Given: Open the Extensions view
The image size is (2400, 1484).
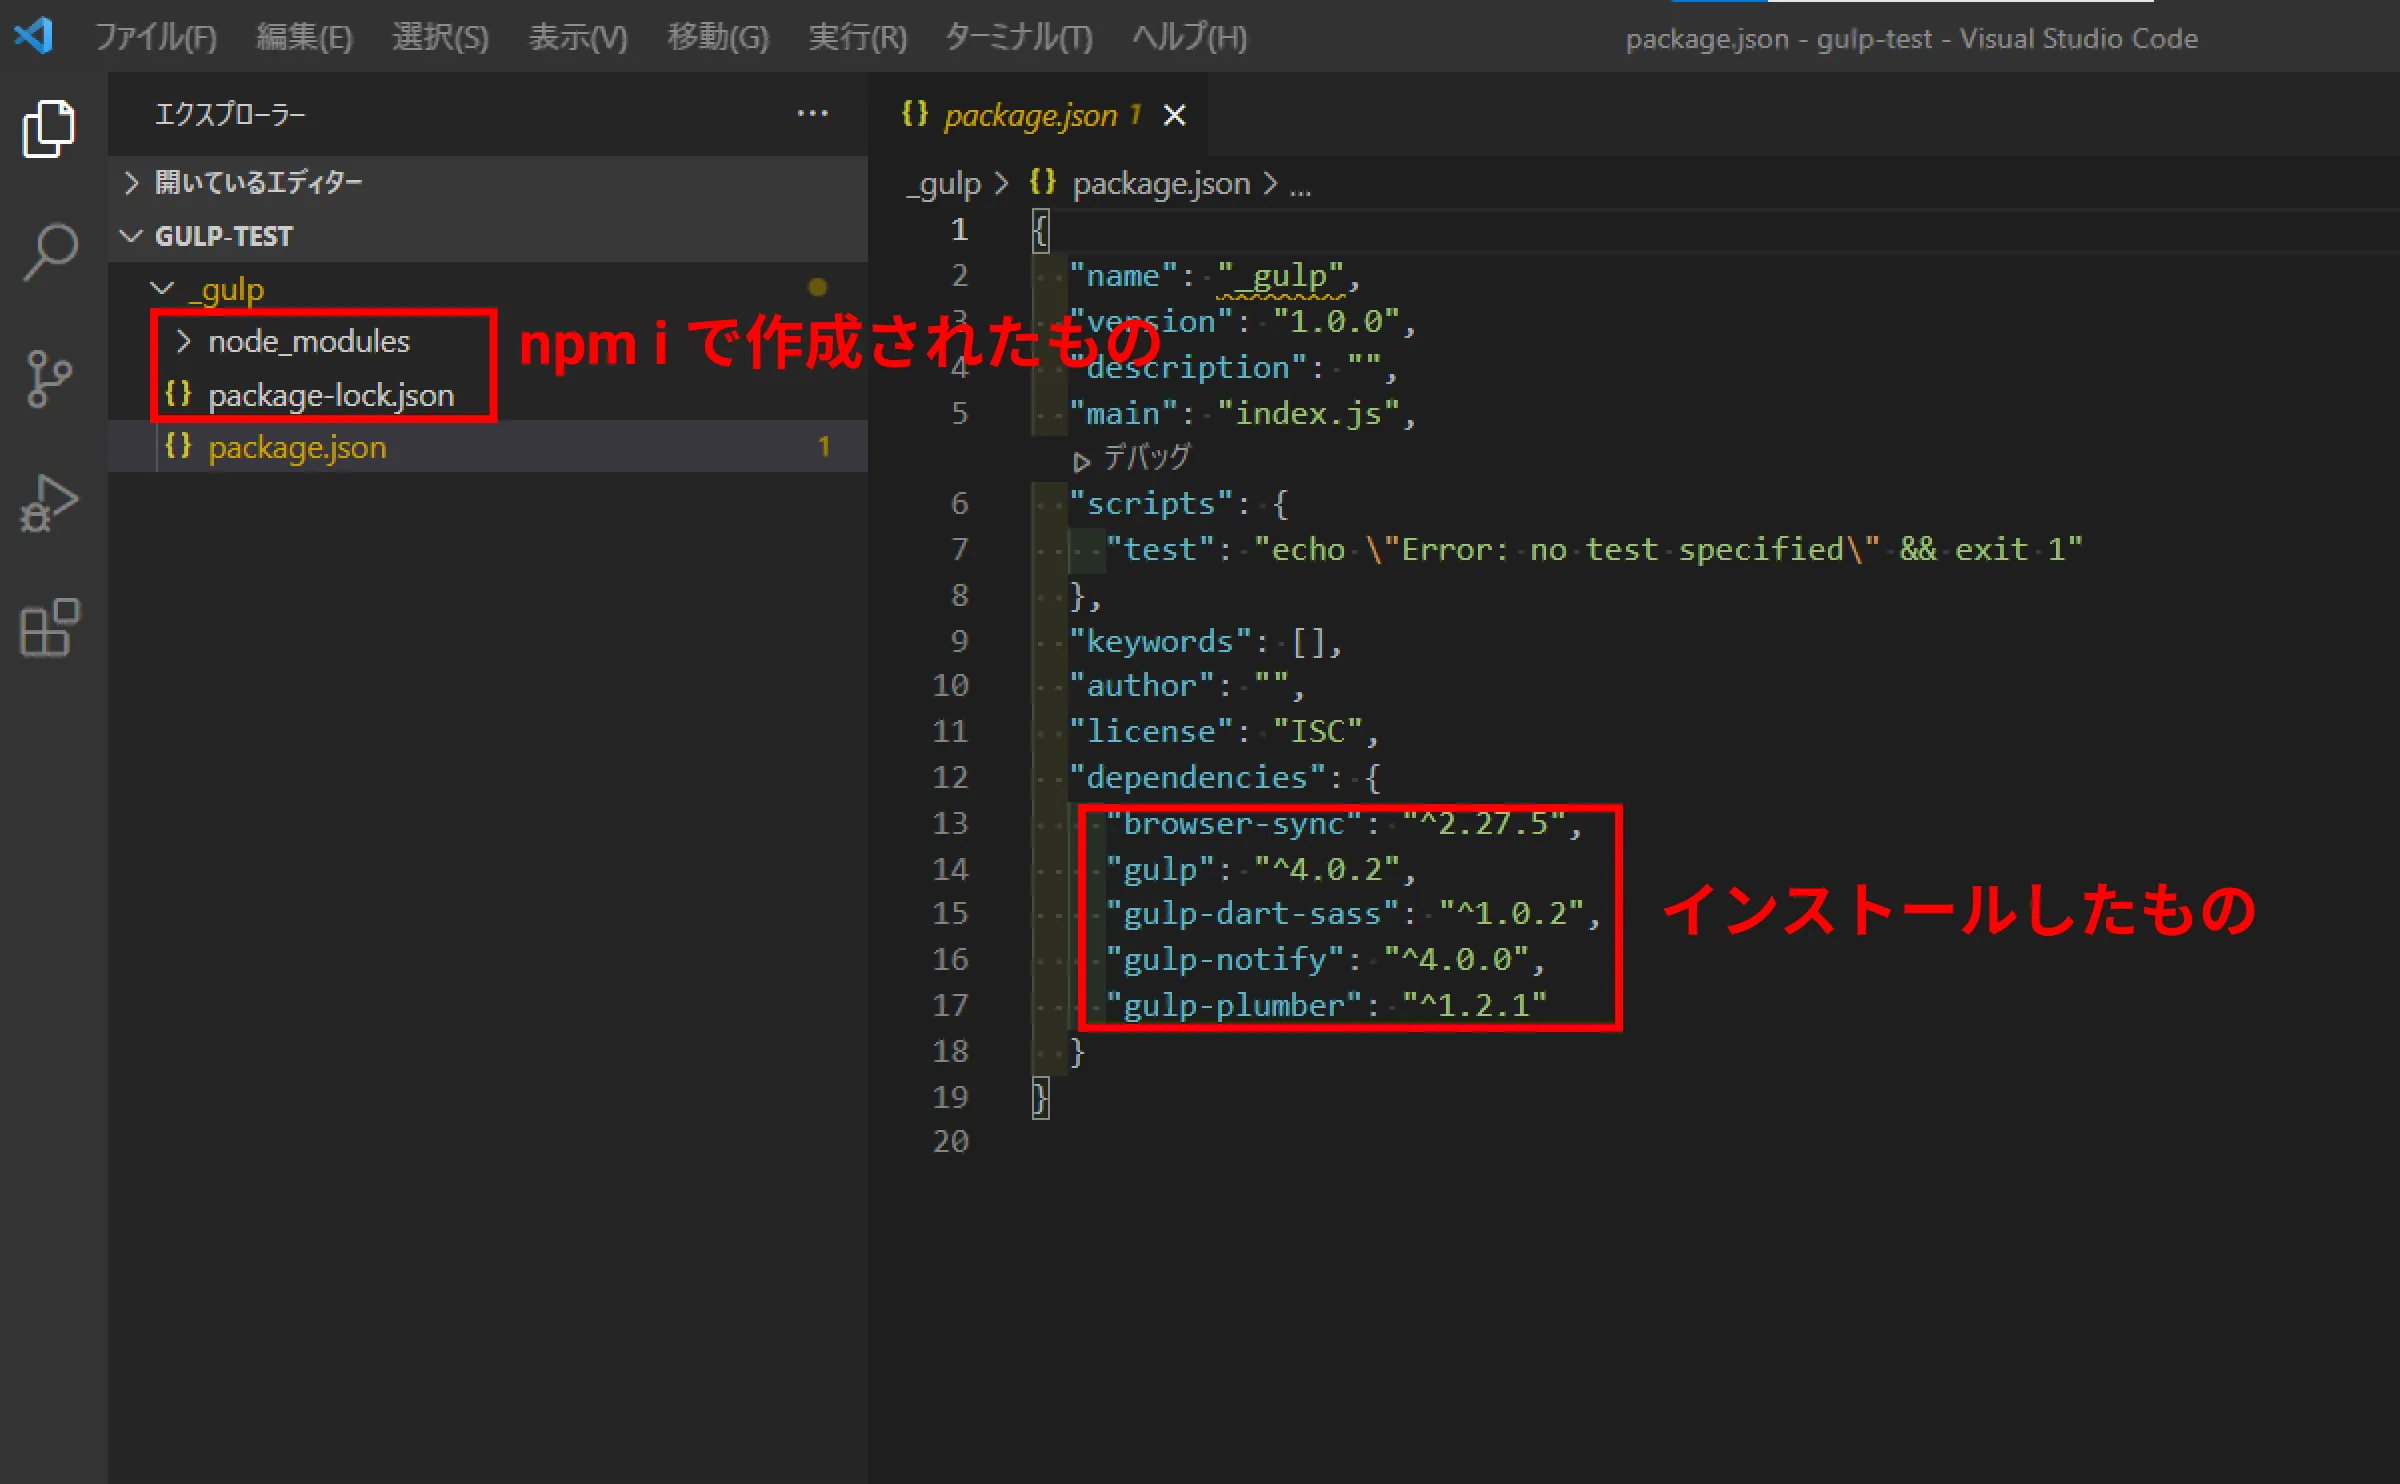Looking at the screenshot, I should tap(49, 628).
